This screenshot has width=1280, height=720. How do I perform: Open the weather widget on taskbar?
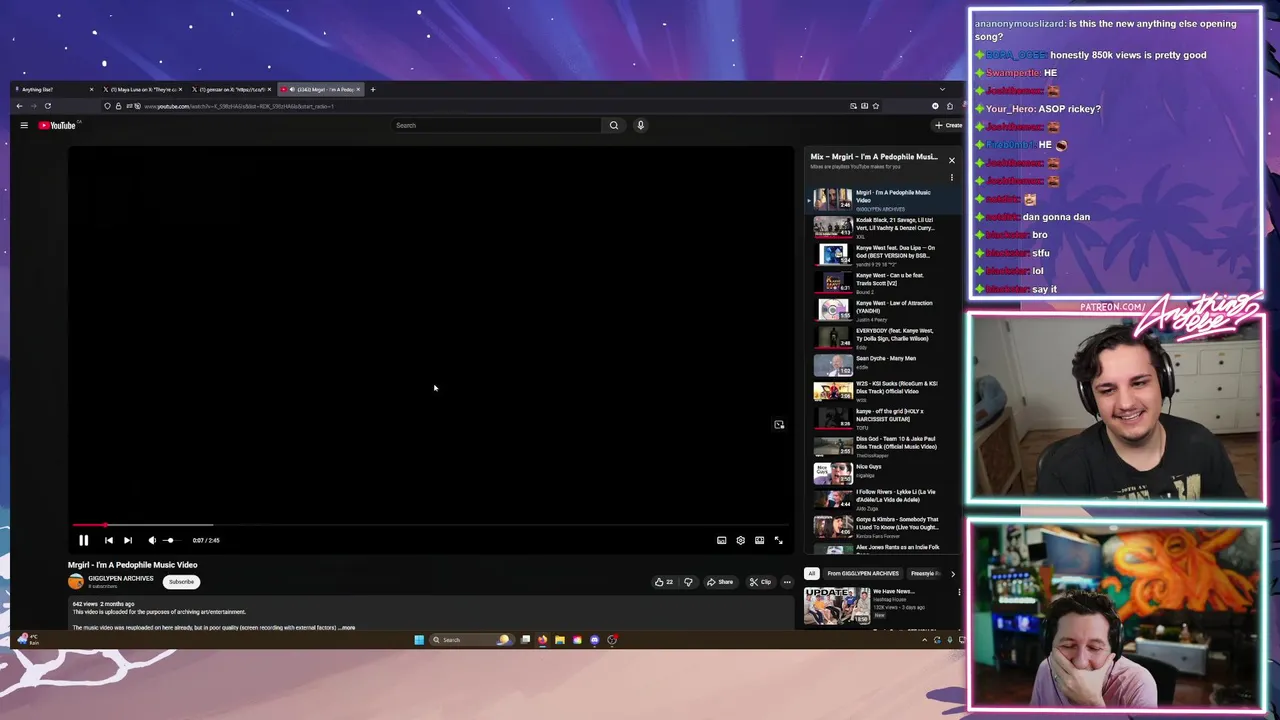(28, 640)
